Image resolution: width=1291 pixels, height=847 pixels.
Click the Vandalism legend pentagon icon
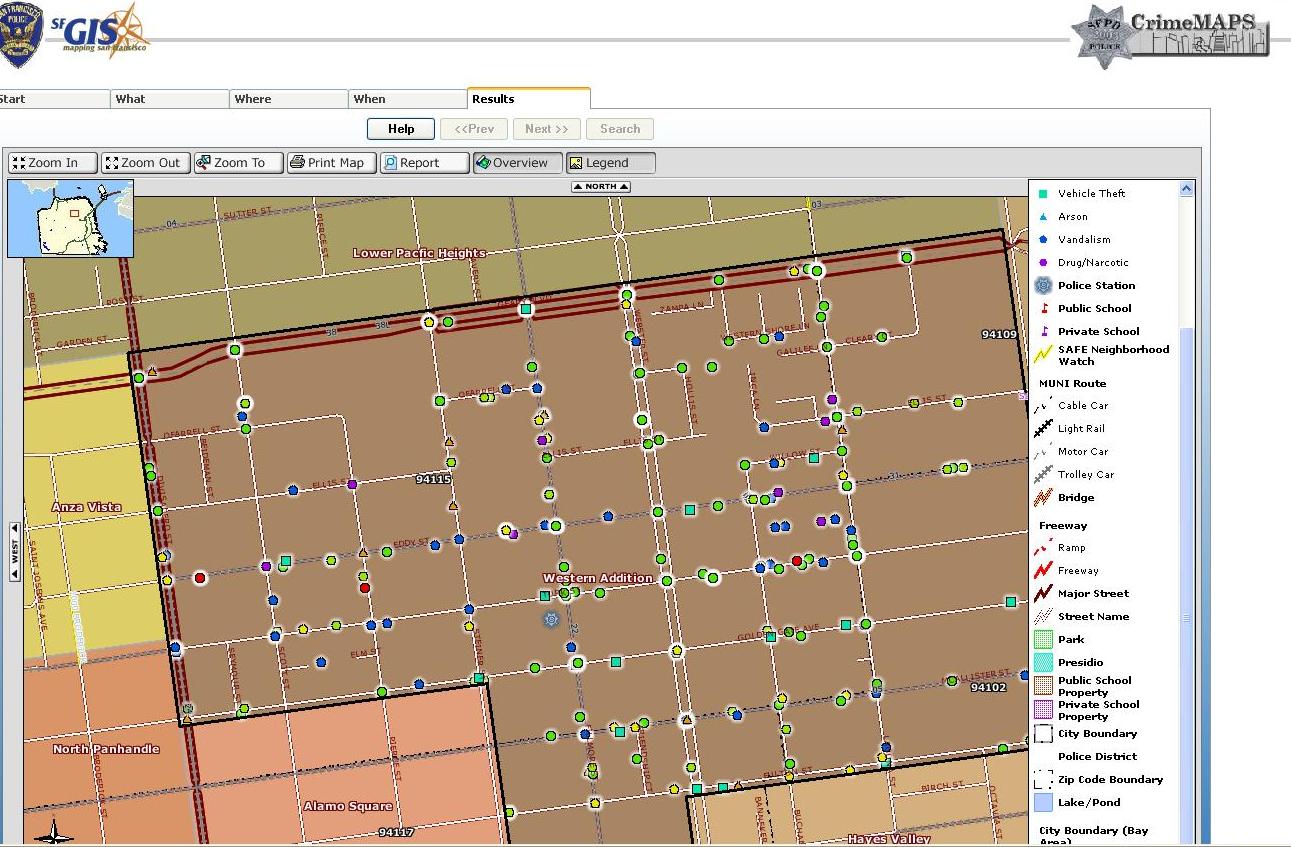click(x=1043, y=240)
